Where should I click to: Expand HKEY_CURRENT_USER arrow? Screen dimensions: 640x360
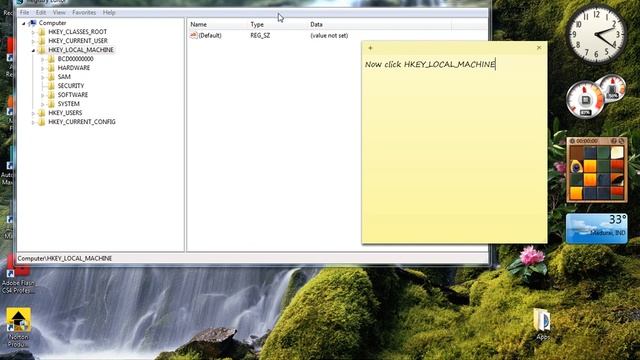(33, 41)
